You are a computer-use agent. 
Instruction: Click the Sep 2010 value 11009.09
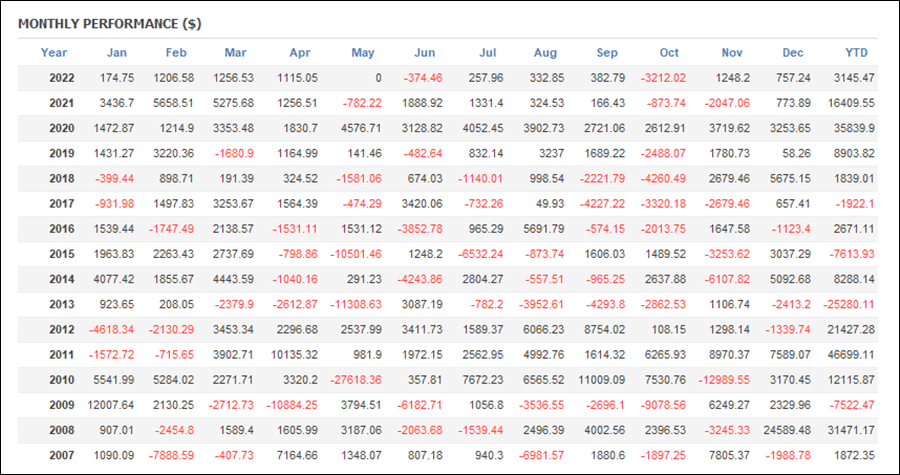coord(601,380)
